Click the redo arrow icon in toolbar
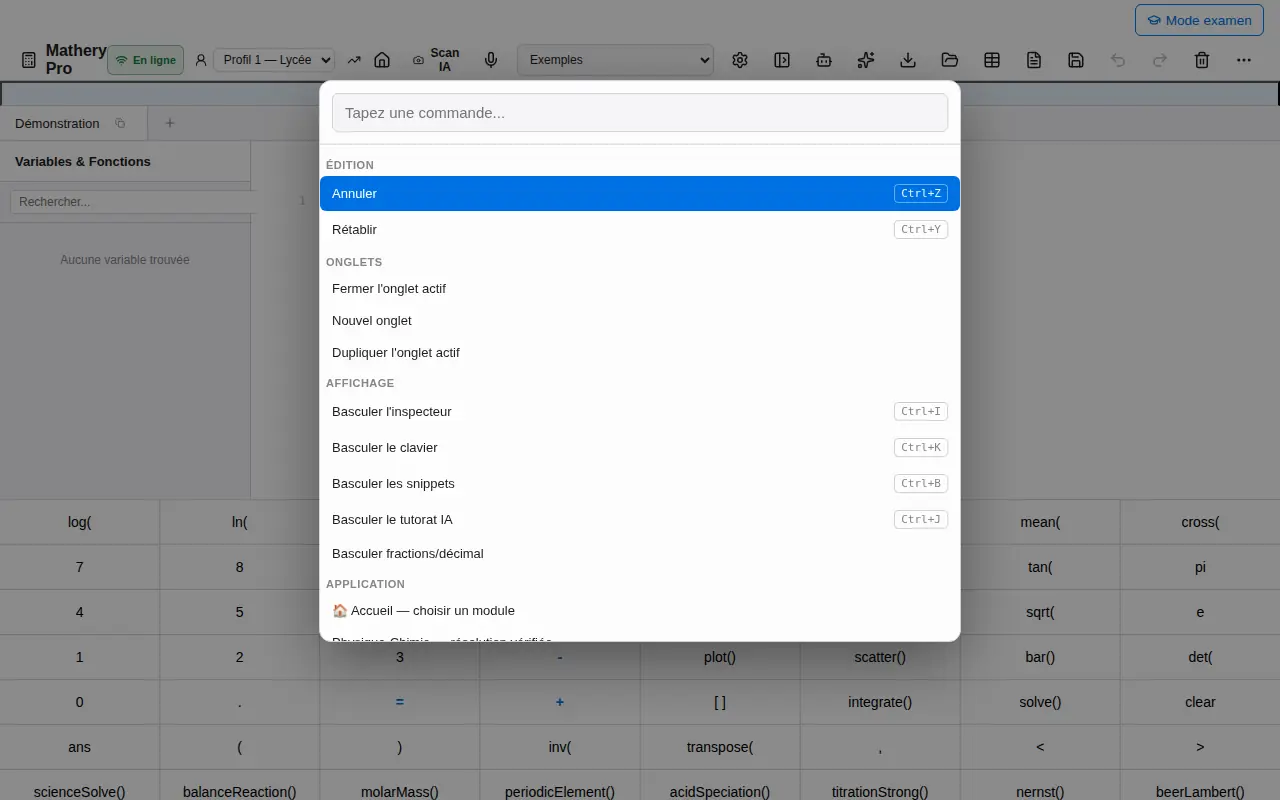The image size is (1280, 800). pyautogui.click(x=1160, y=60)
